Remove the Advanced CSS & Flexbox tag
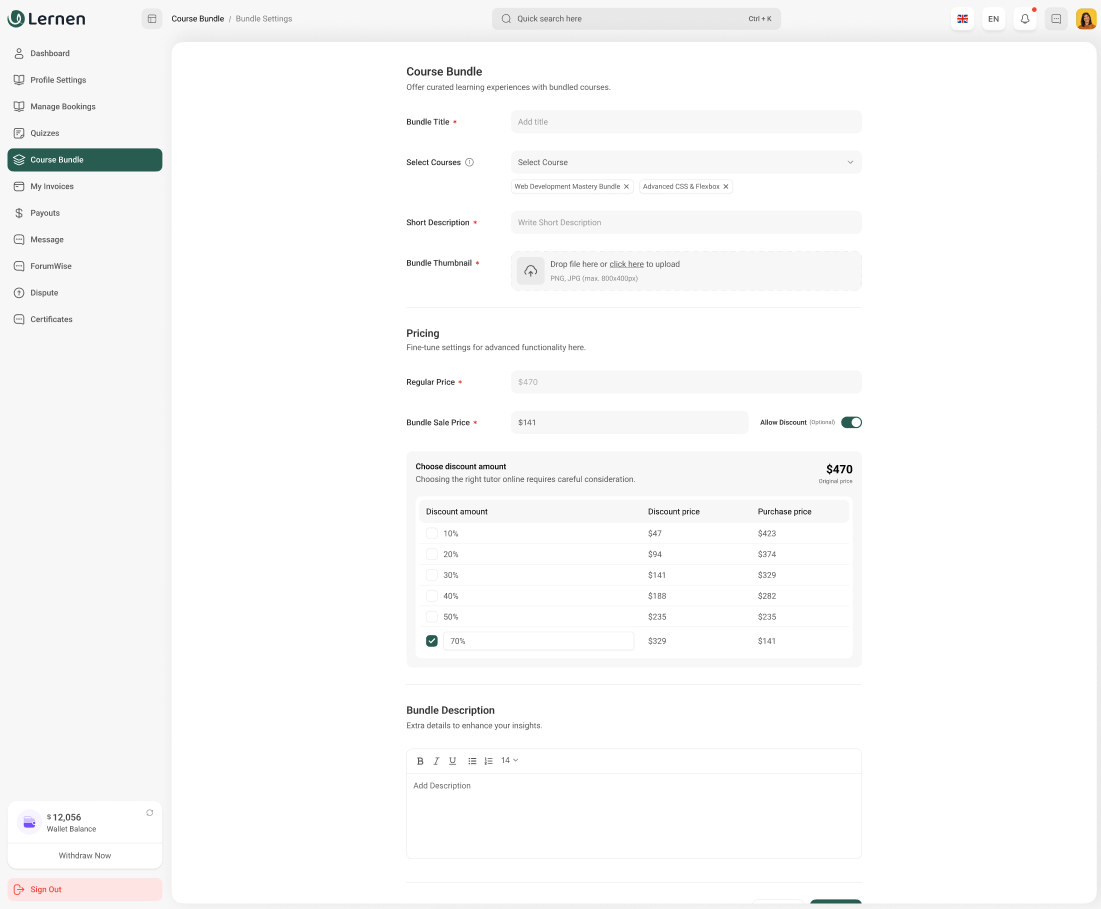1101x909 pixels. tap(726, 187)
